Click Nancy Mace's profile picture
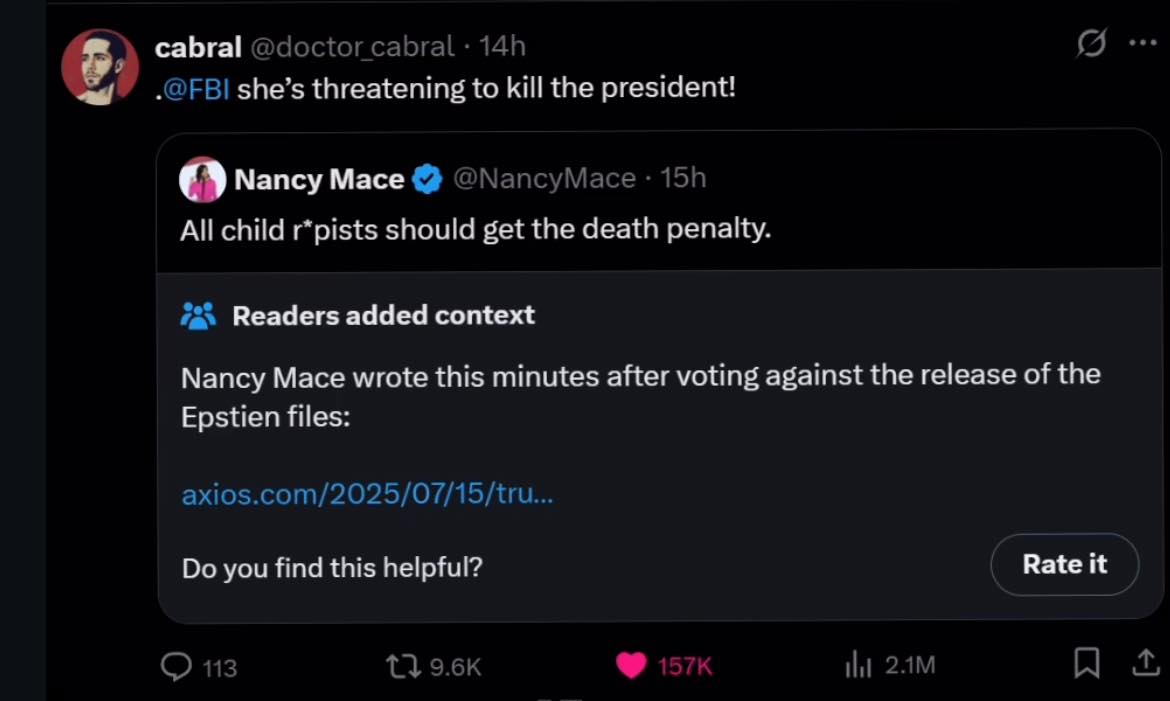The width and height of the screenshot is (1170, 701). (x=203, y=179)
